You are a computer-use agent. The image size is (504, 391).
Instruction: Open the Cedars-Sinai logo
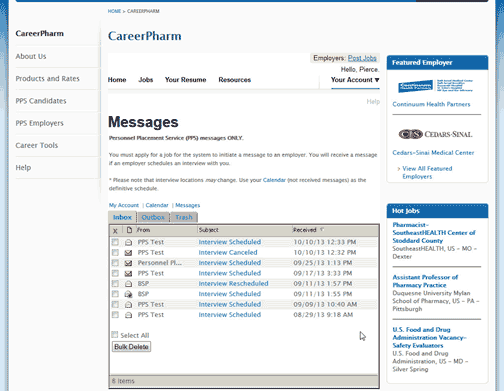click(435, 134)
